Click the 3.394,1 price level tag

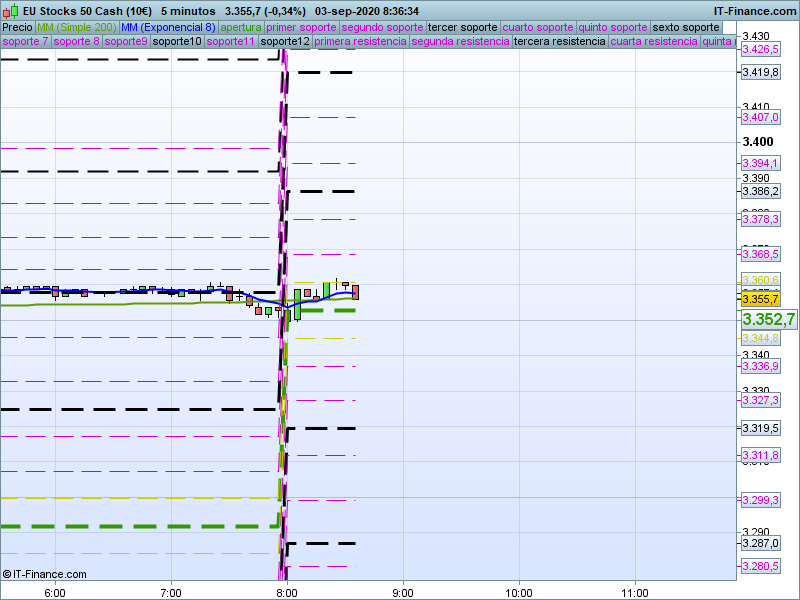point(760,163)
